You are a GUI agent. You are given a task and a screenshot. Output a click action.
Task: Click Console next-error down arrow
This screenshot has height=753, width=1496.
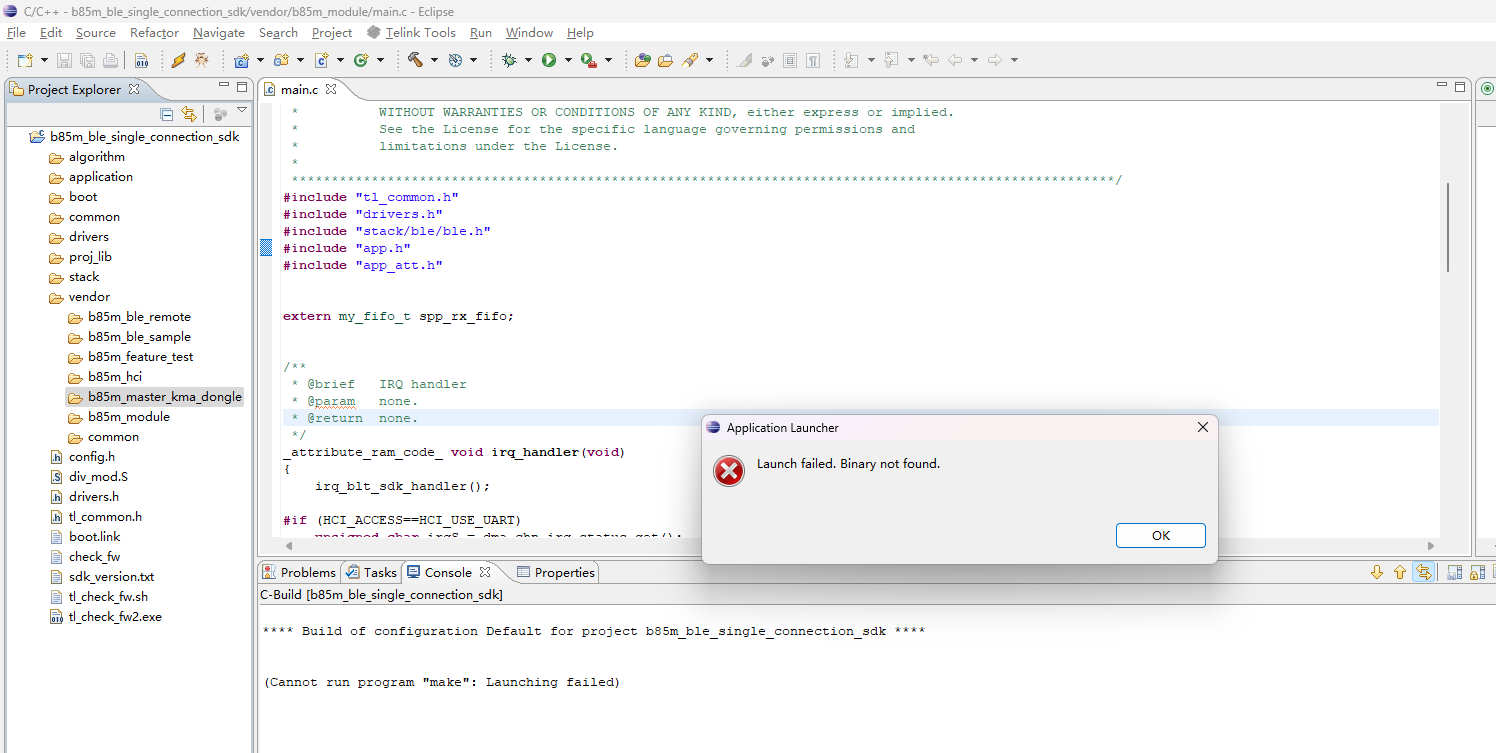coord(1377,572)
